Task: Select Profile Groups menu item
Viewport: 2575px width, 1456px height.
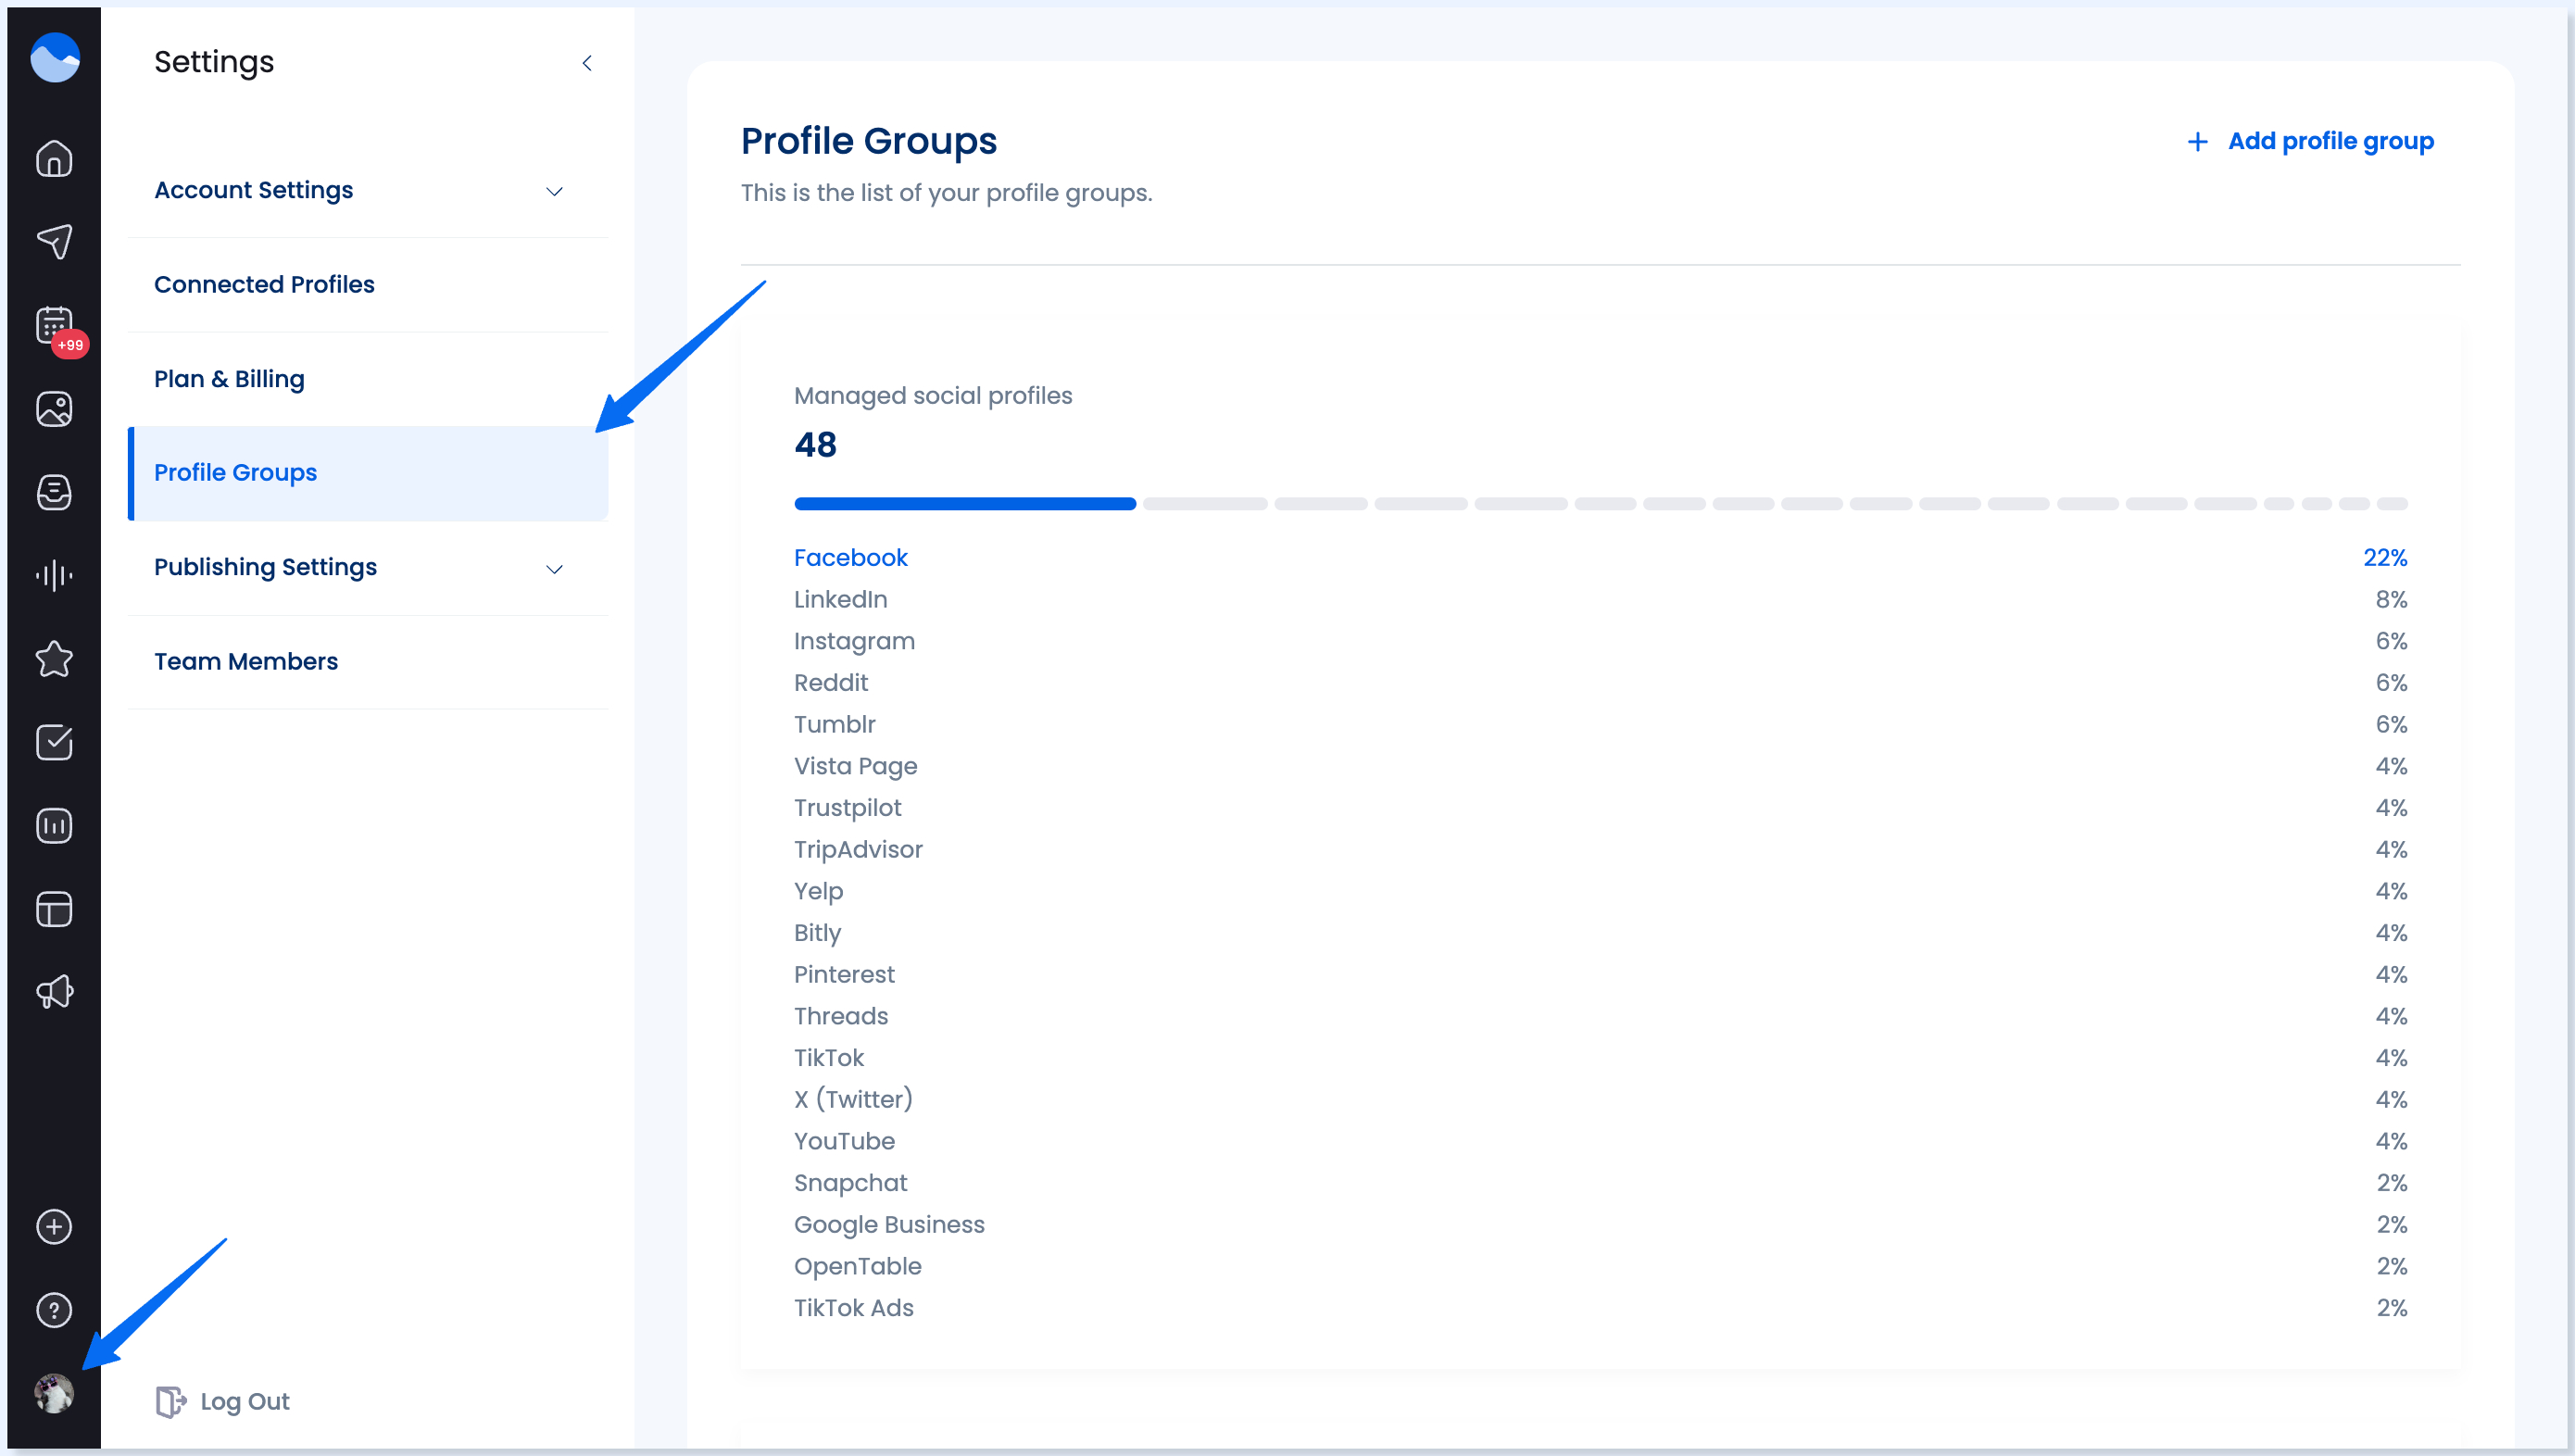Action: 368,473
